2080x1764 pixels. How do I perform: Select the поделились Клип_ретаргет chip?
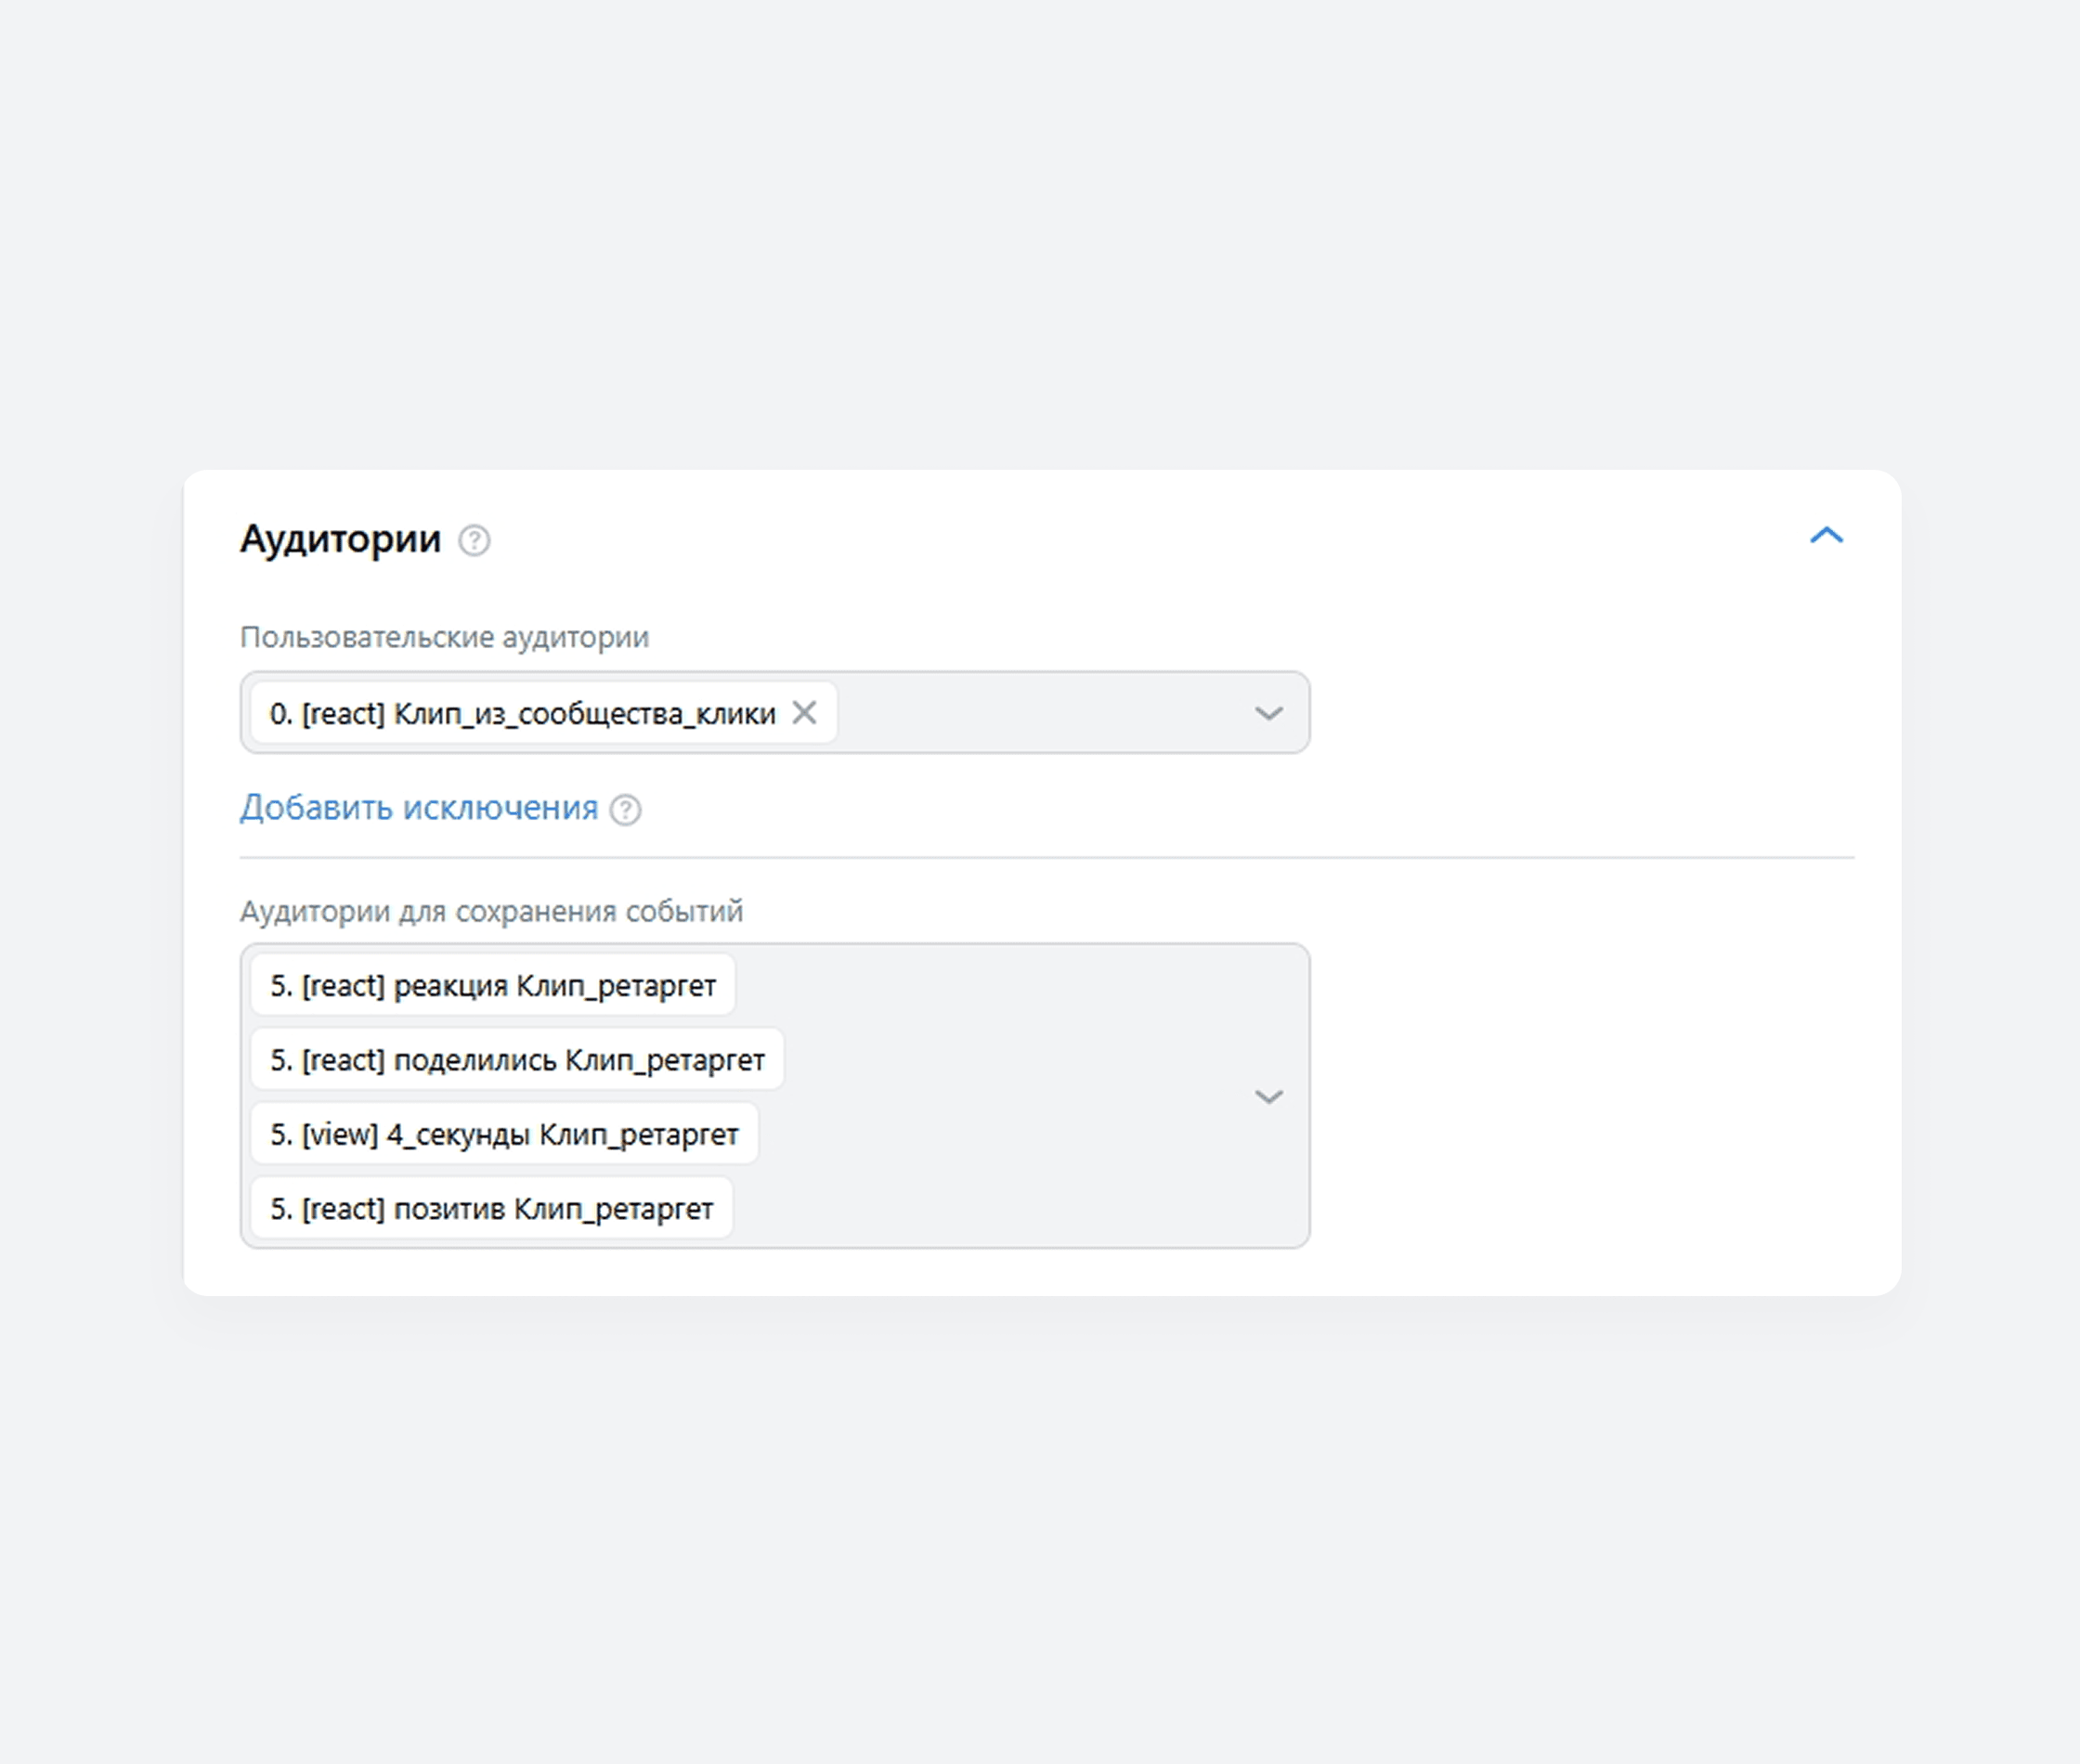click(517, 1059)
